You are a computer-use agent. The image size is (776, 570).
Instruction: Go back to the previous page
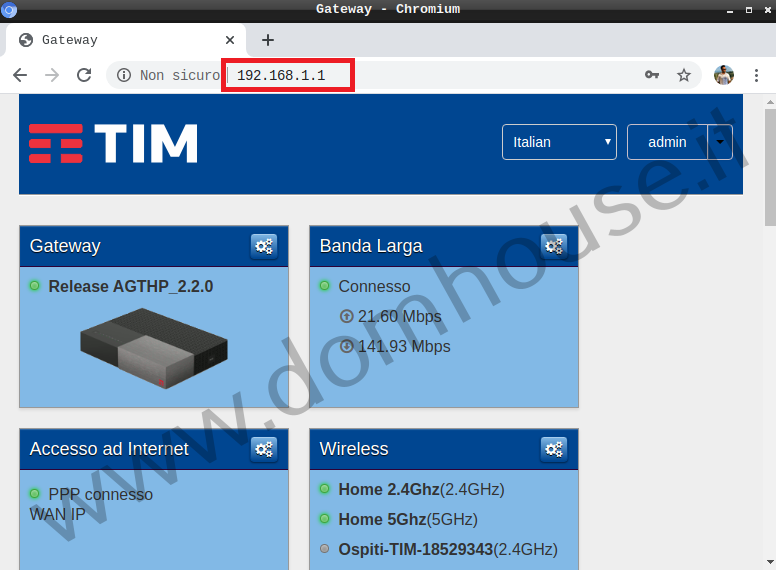[x=20, y=75]
